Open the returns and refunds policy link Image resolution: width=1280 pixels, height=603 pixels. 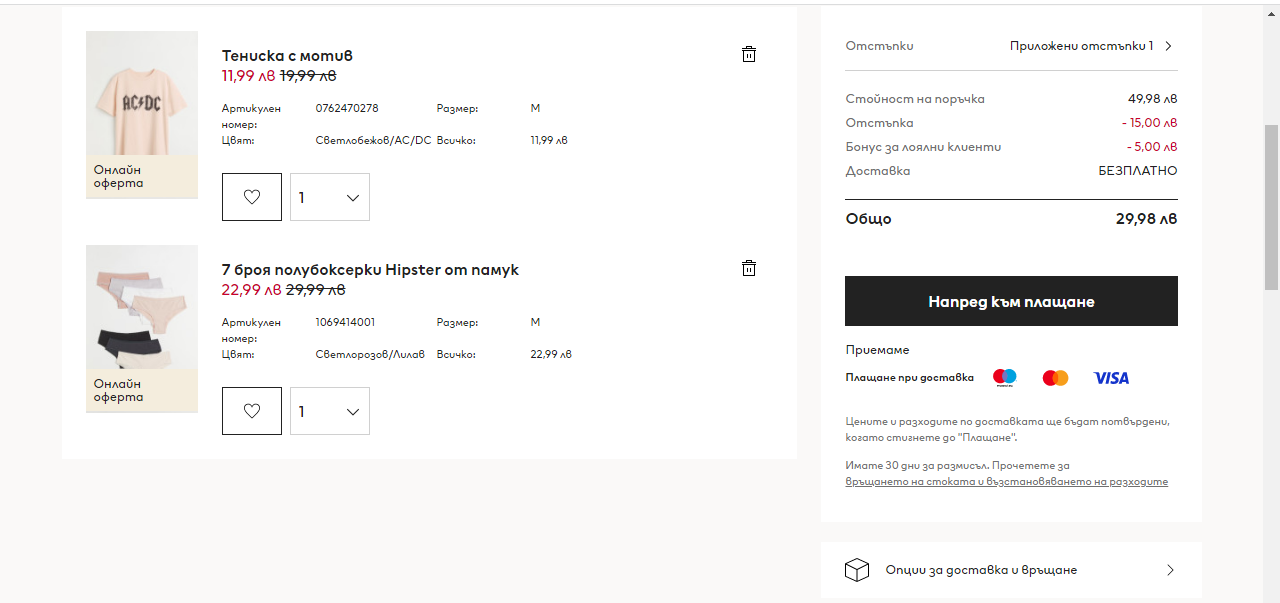pyautogui.click(x=1006, y=482)
